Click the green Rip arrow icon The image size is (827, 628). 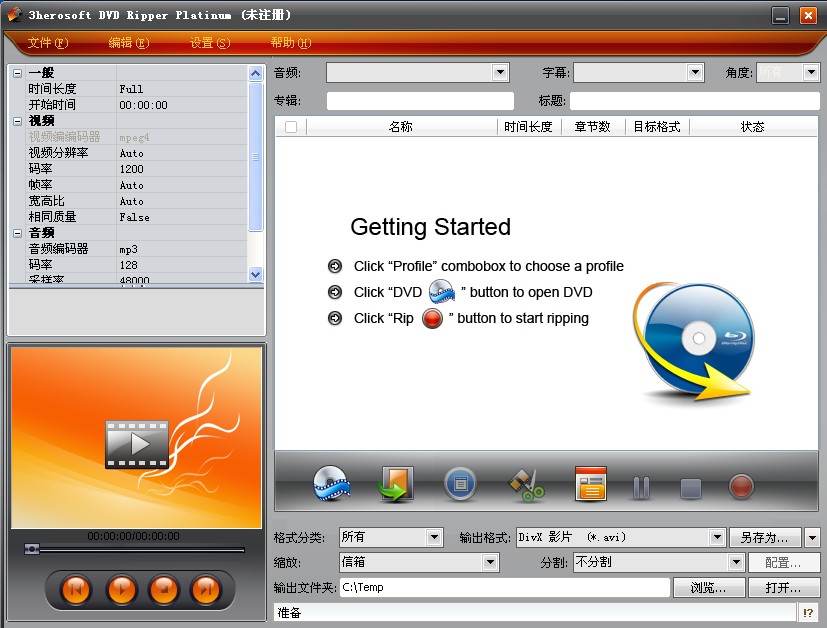(x=395, y=486)
